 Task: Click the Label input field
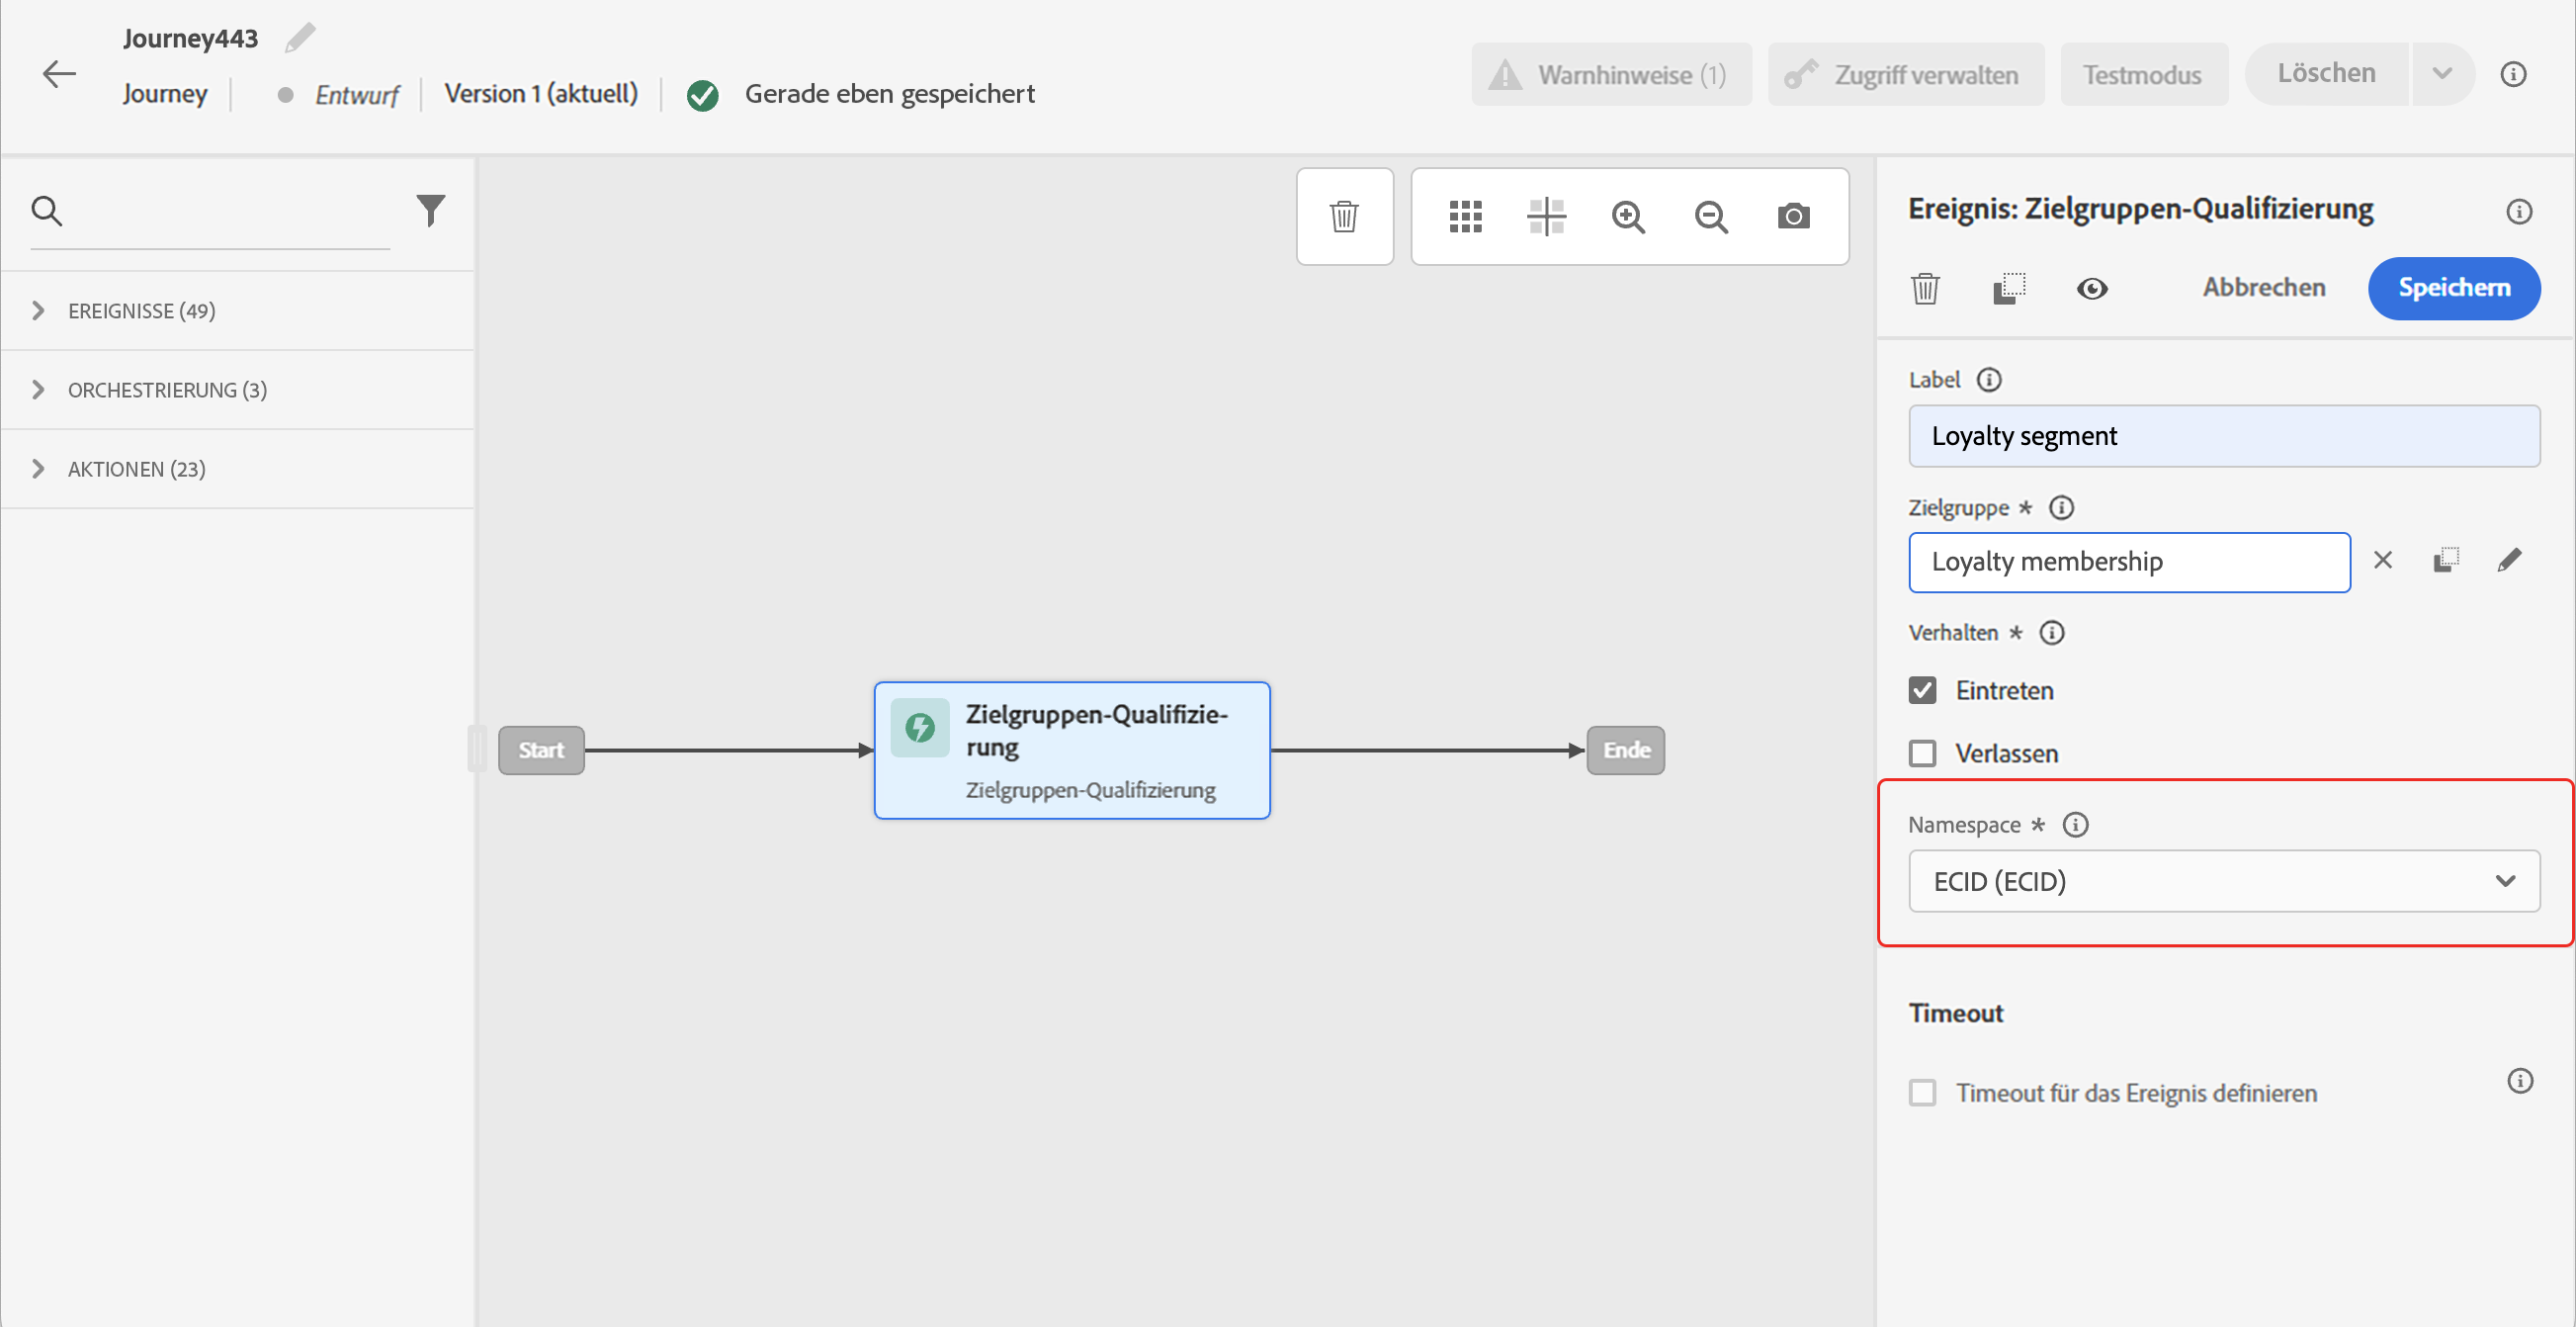click(2223, 436)
